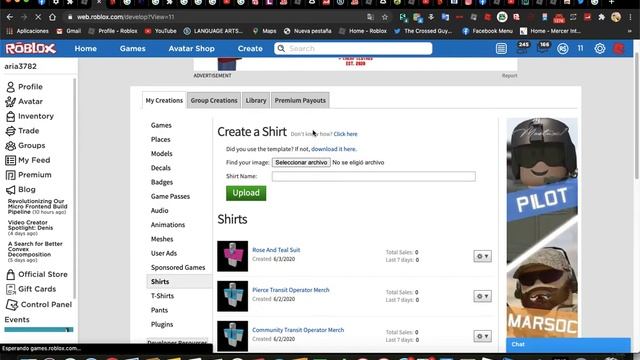This screenshot has height=360, width=640.
Task: Click the browser back arrow
Action: [x=10, y=17]
